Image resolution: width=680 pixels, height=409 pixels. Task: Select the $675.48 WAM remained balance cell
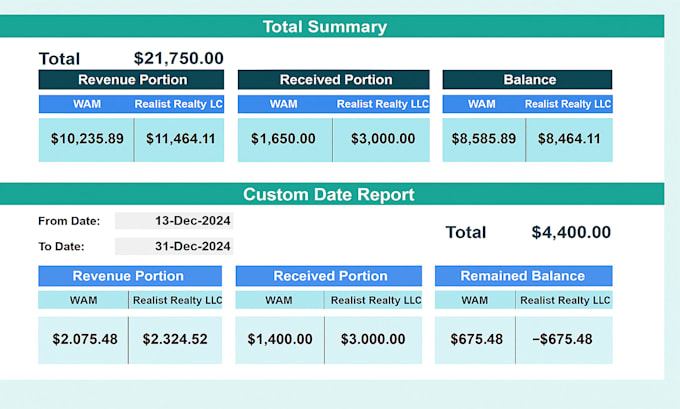[475, 340]
